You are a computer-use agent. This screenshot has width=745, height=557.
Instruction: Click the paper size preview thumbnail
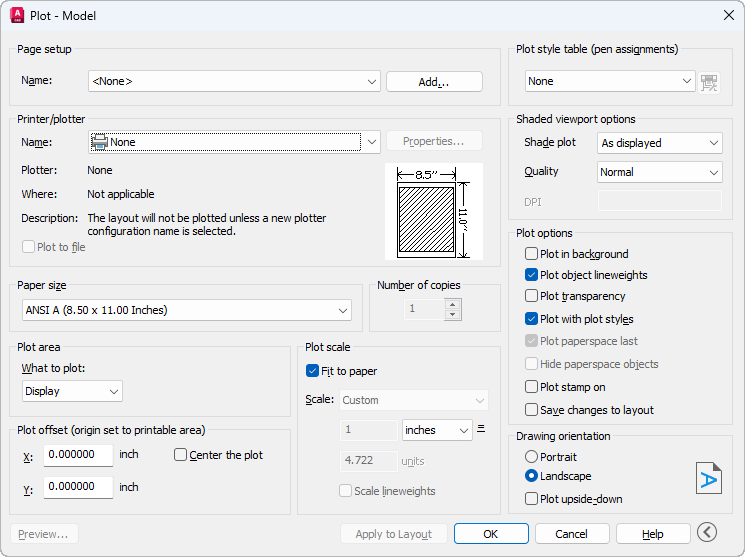pos(433,211)
